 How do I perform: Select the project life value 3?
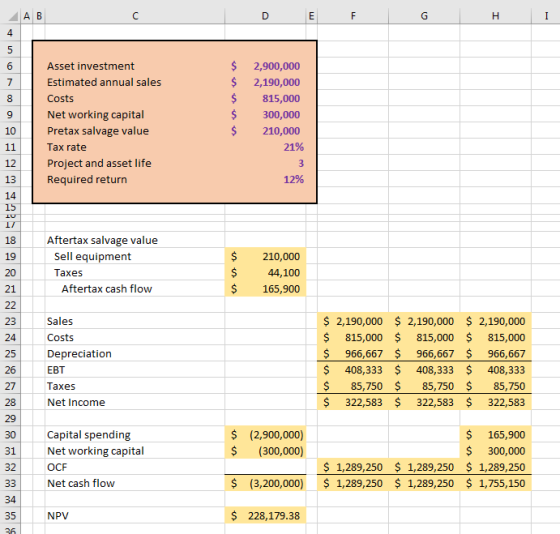point(265,163)
